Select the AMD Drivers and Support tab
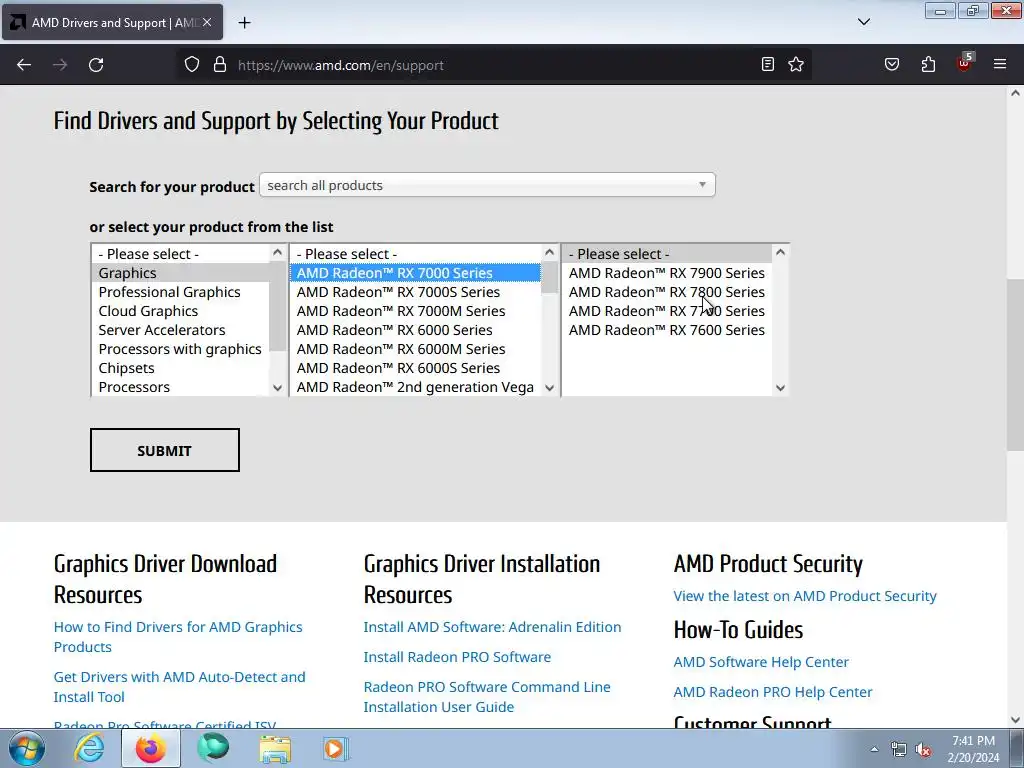 tap(112, 22)
